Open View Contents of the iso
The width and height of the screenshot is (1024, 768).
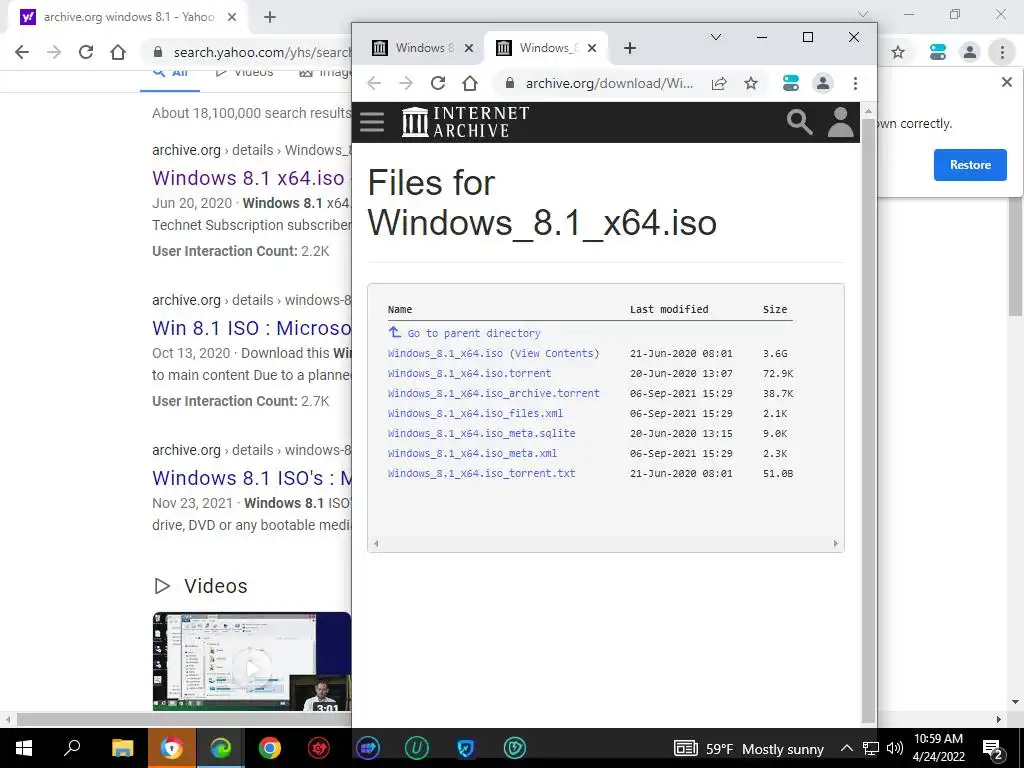point(554,353)
